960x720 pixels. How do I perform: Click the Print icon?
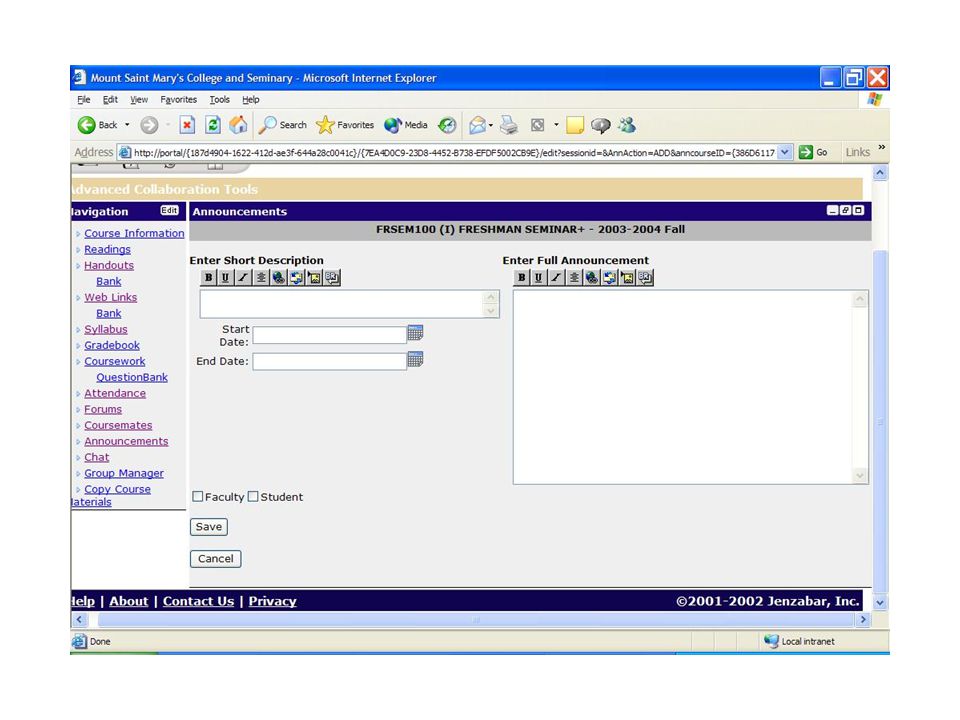point(509,125)
